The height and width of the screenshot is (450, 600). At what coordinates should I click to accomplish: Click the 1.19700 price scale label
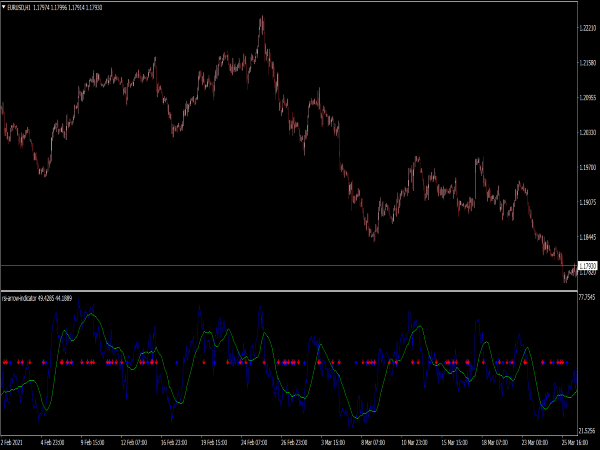588,167
